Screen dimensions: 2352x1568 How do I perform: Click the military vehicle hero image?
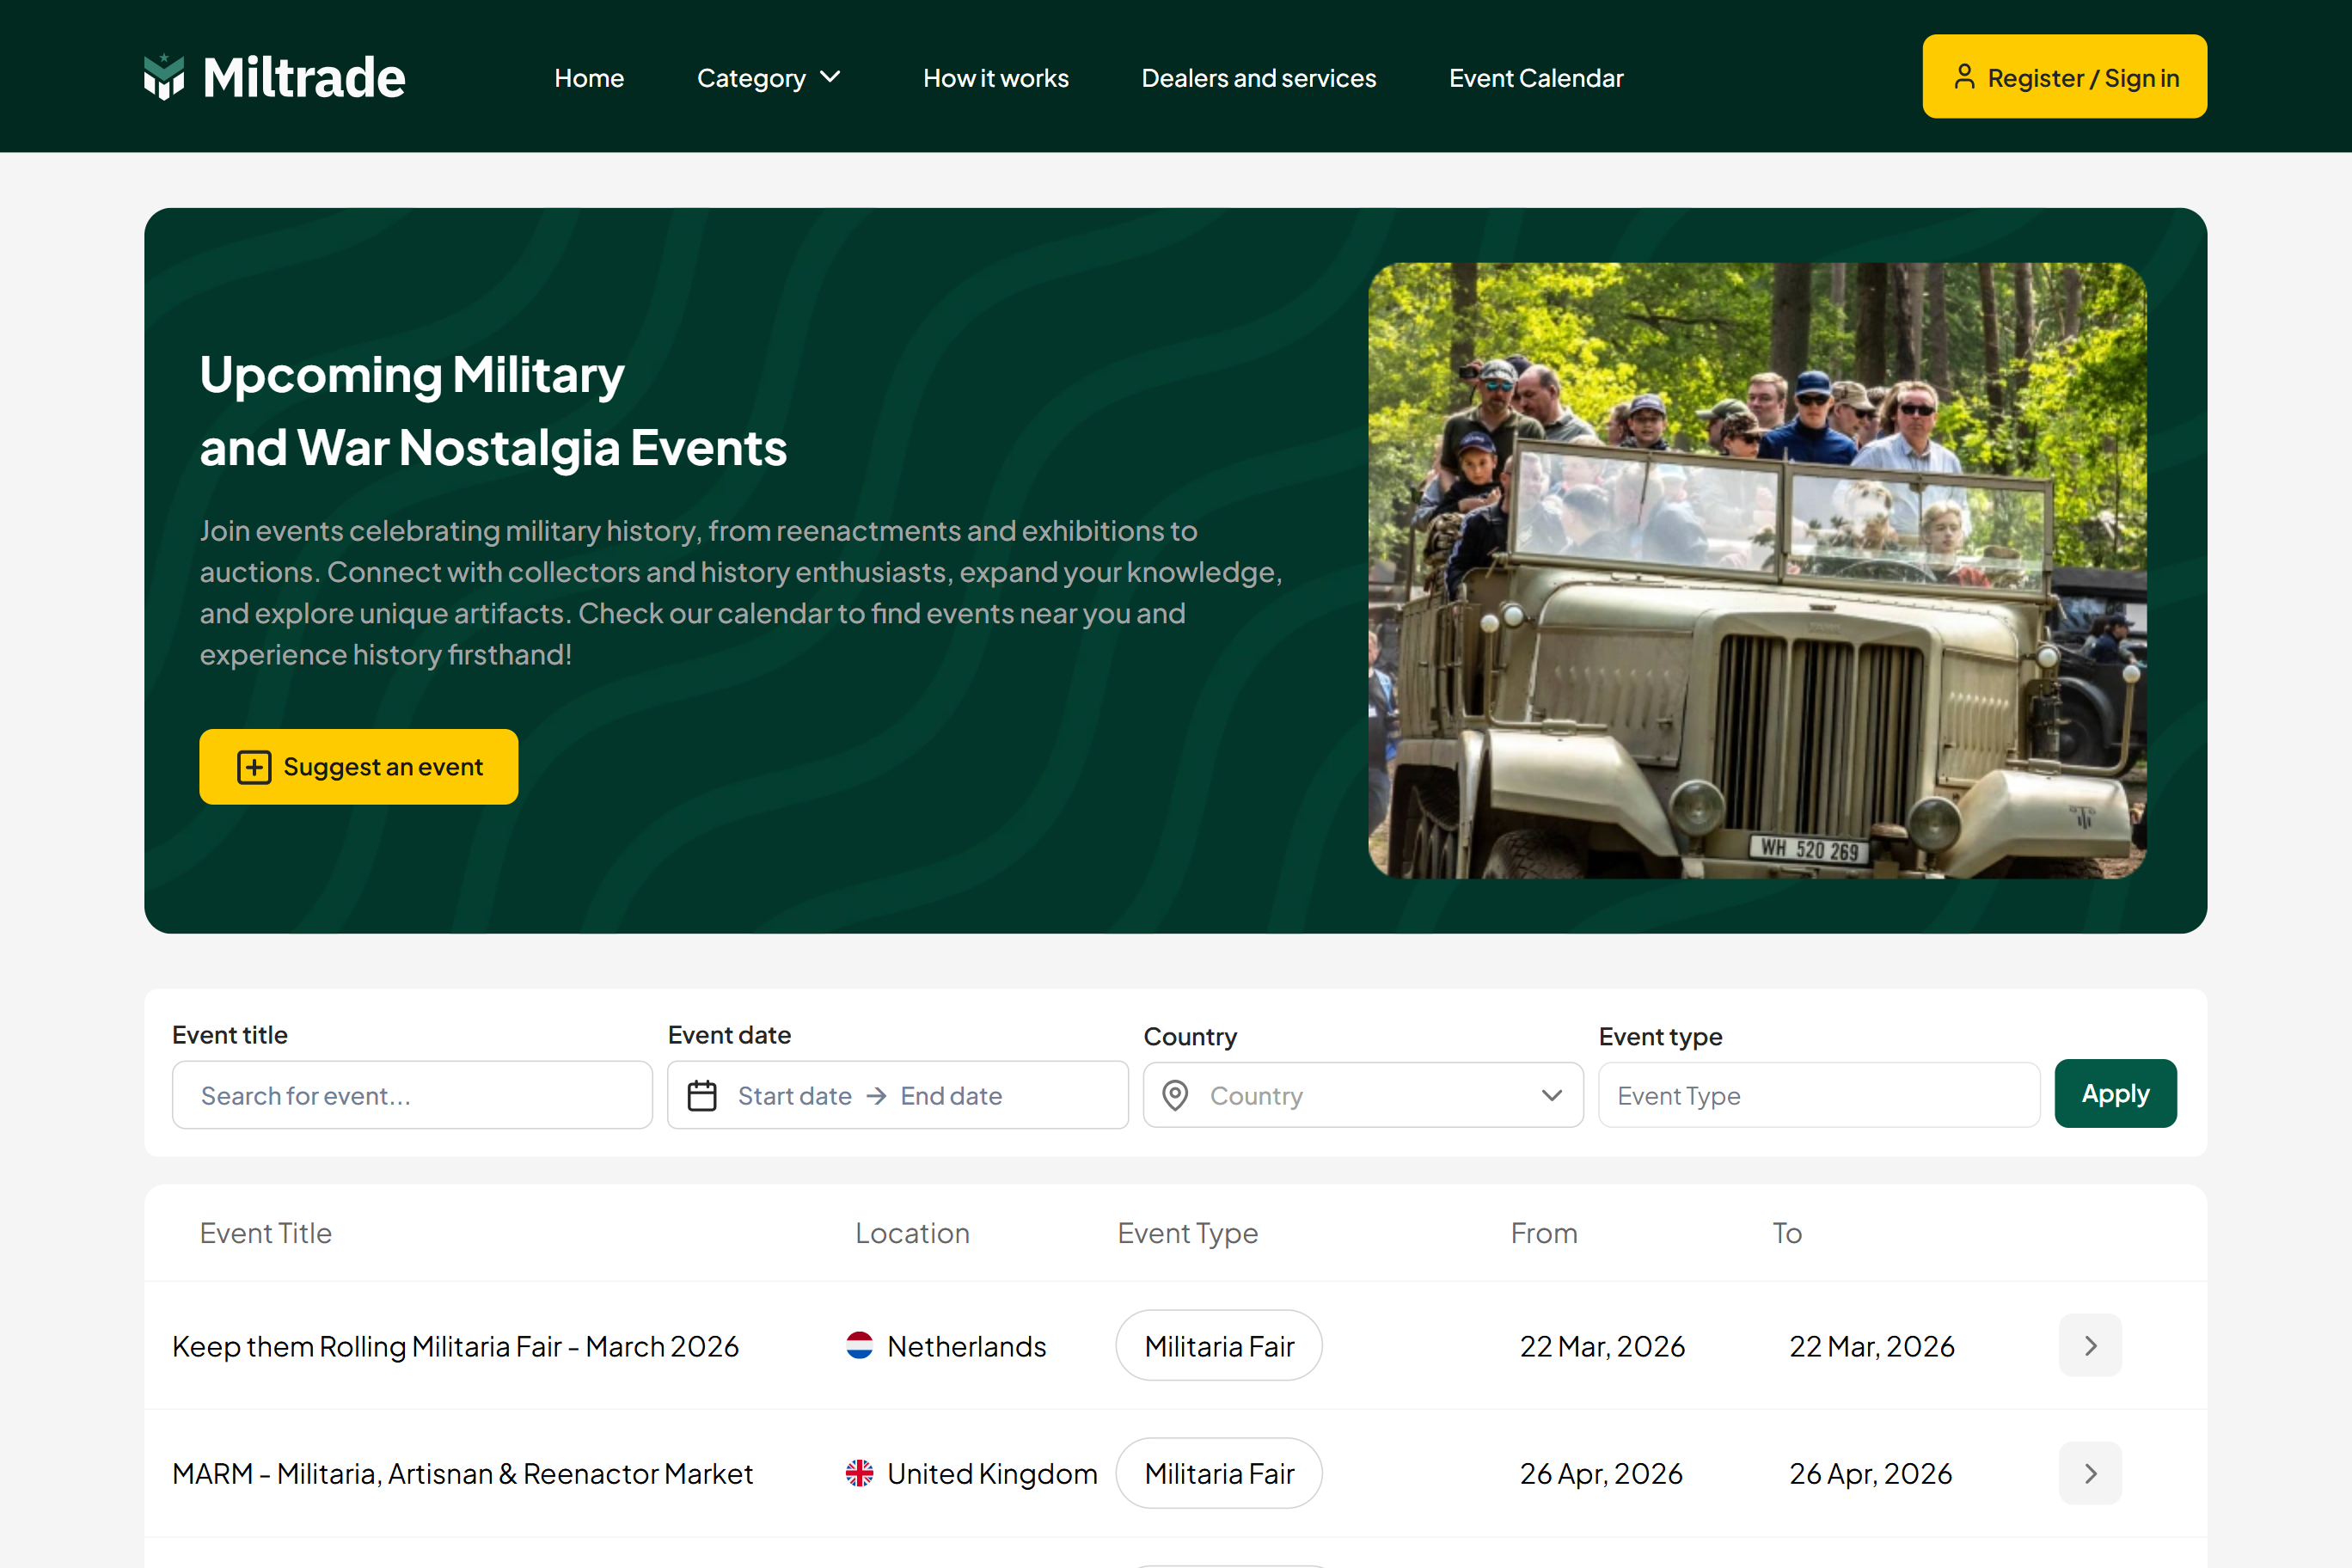click(1756, 570)
